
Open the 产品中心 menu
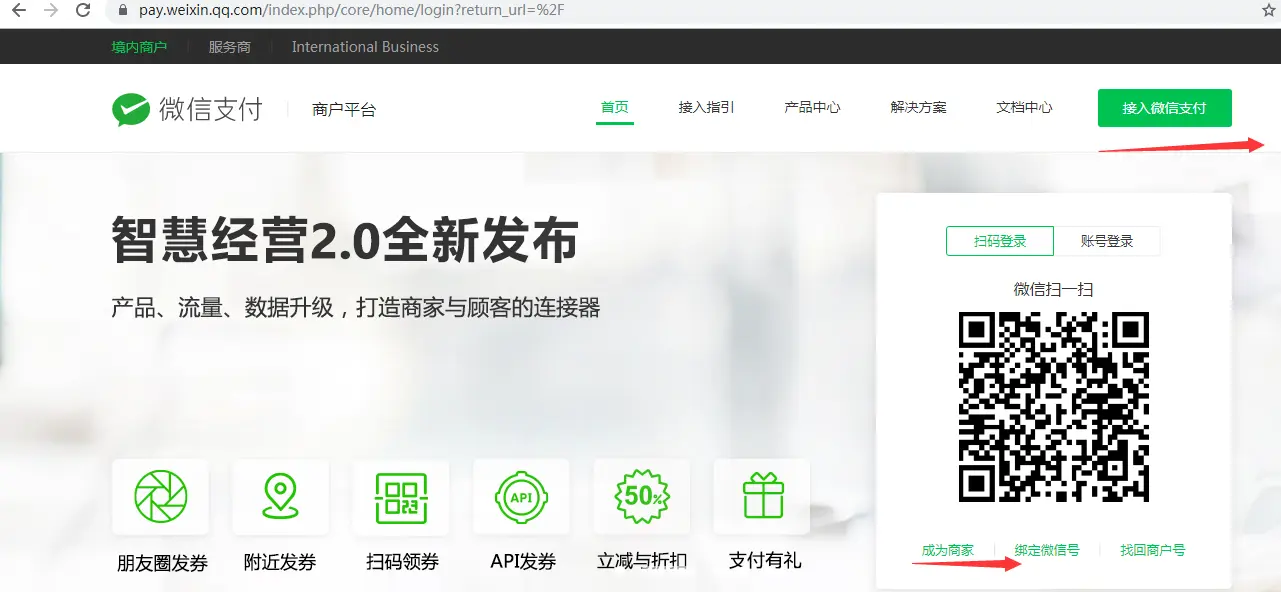[x=812, y=107]
